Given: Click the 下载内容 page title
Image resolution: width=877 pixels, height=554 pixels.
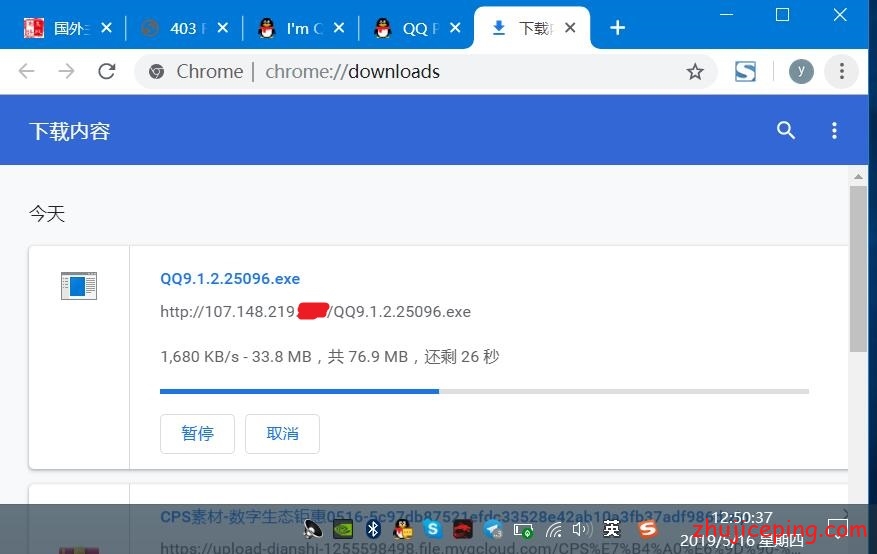Looking at the screenshot, I should coord(70,131).
